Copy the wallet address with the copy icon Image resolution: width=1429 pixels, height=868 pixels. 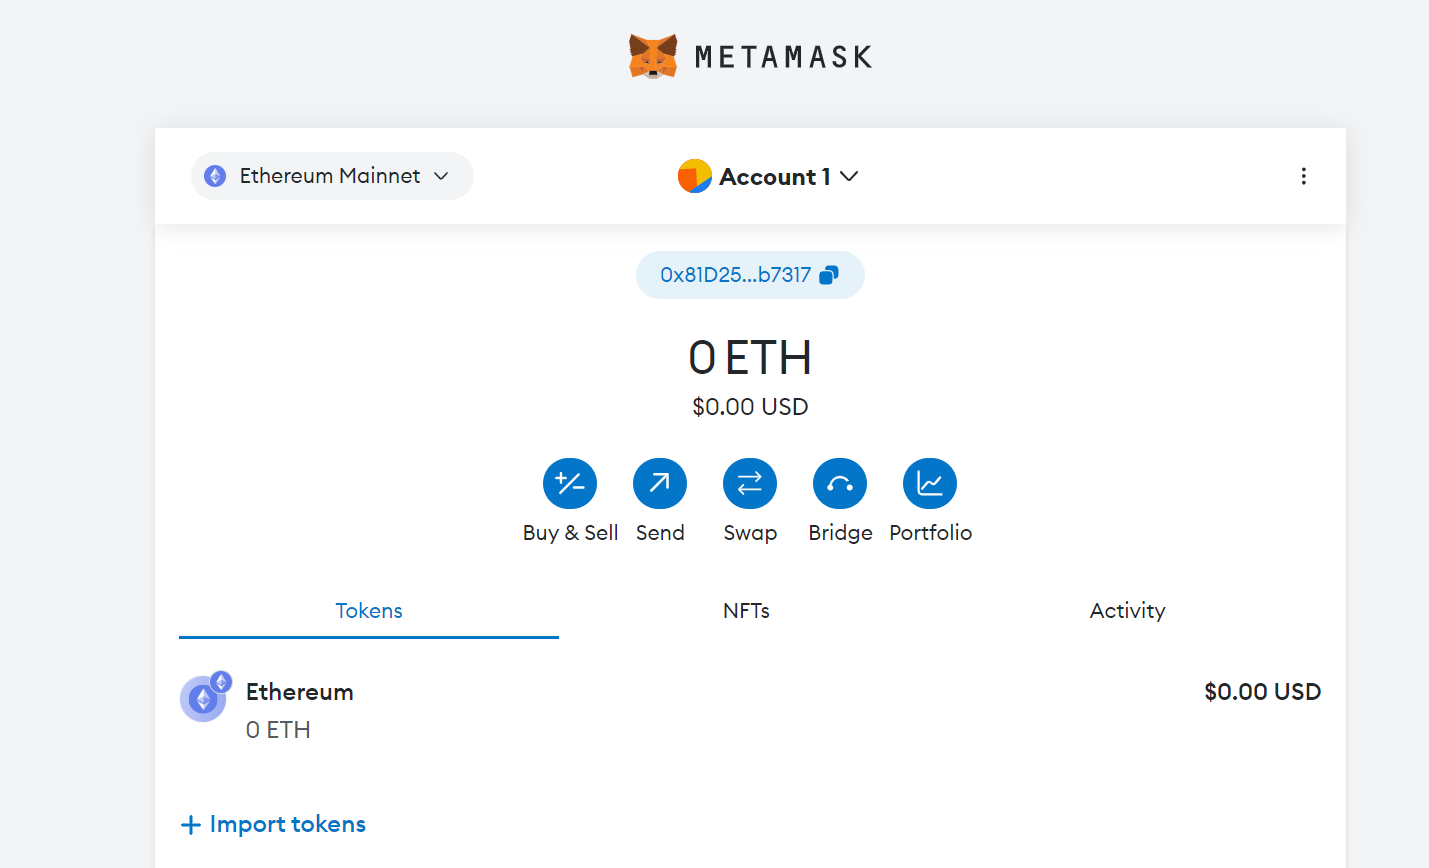pyautogui.click(x=829, y=275)
